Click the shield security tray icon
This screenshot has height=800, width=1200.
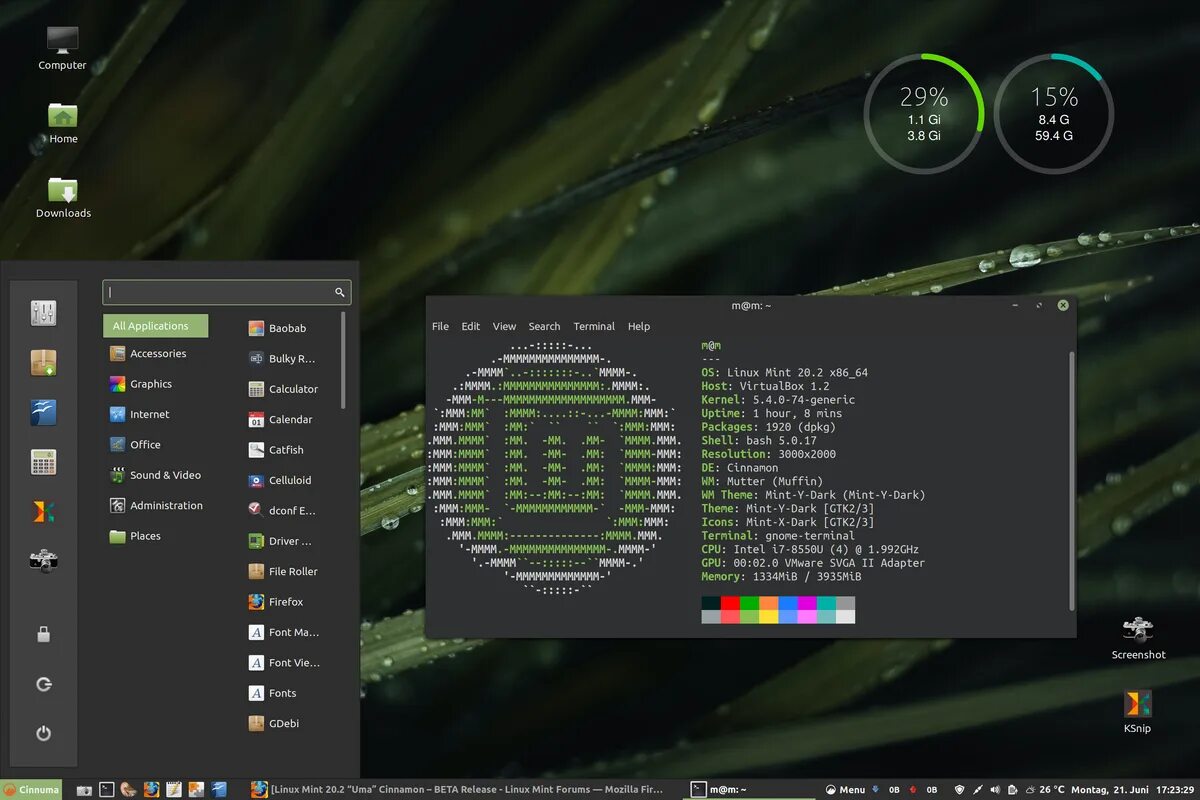[x=960, y=789]
